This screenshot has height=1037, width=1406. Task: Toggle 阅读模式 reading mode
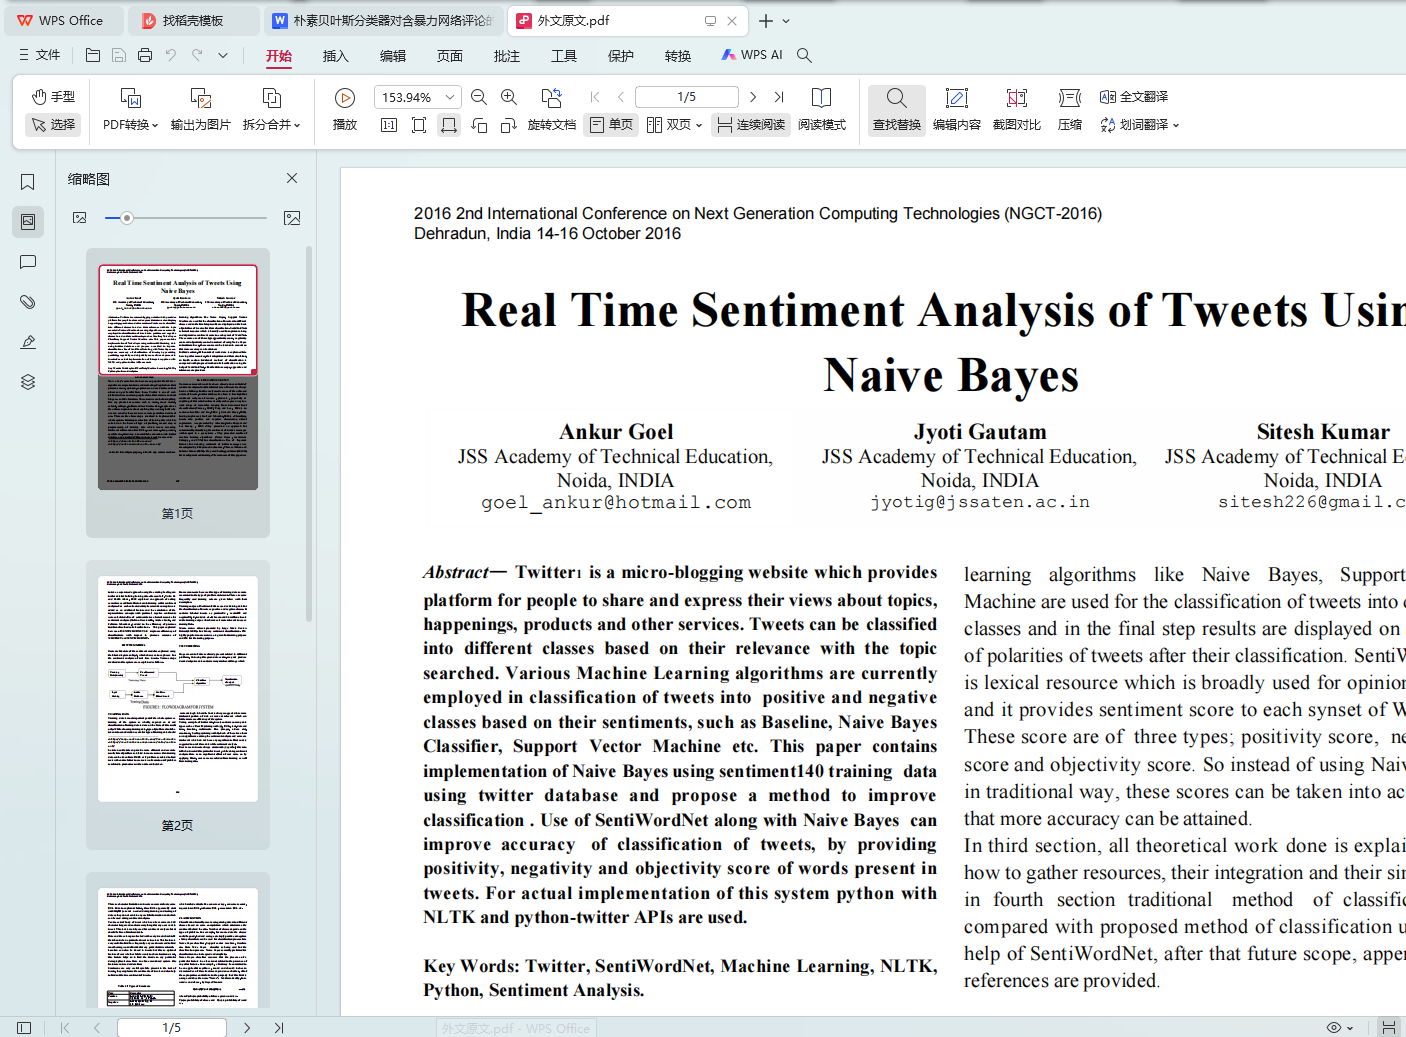click(822, 109)
